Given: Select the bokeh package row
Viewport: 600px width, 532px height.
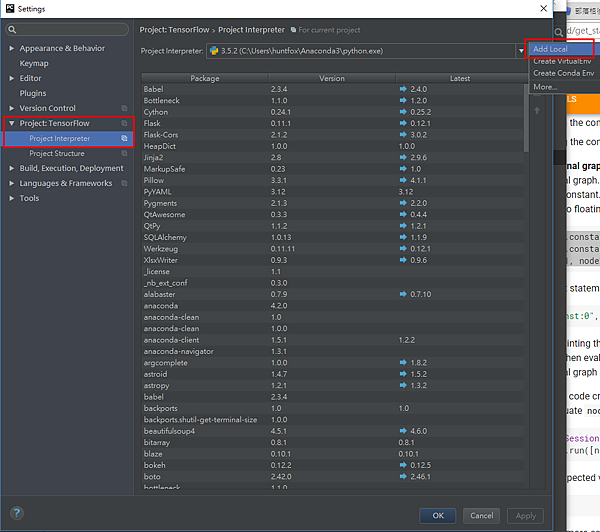Looking at the screenshot, I should pos(332,465).
